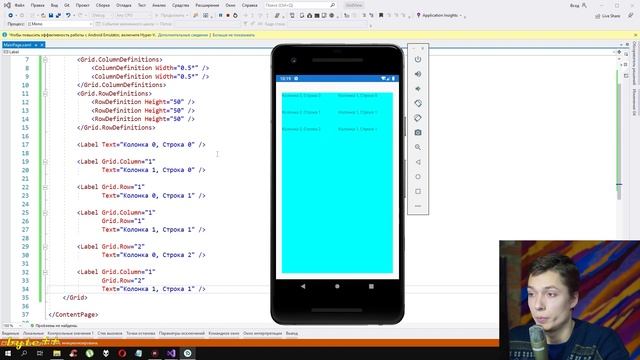
Task: Open the Проект menu
Action: 82,5
